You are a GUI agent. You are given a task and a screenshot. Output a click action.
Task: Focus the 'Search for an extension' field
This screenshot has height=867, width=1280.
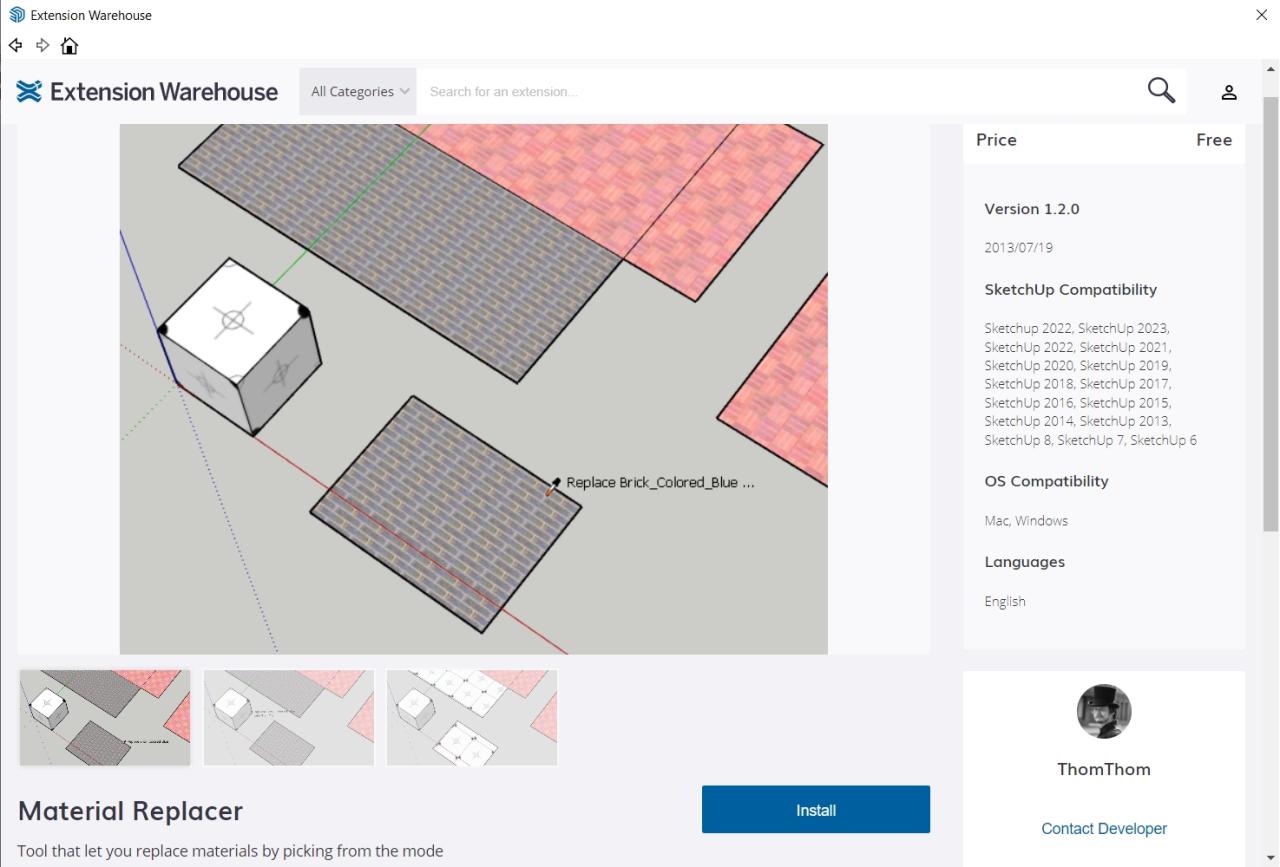[780, 92]
